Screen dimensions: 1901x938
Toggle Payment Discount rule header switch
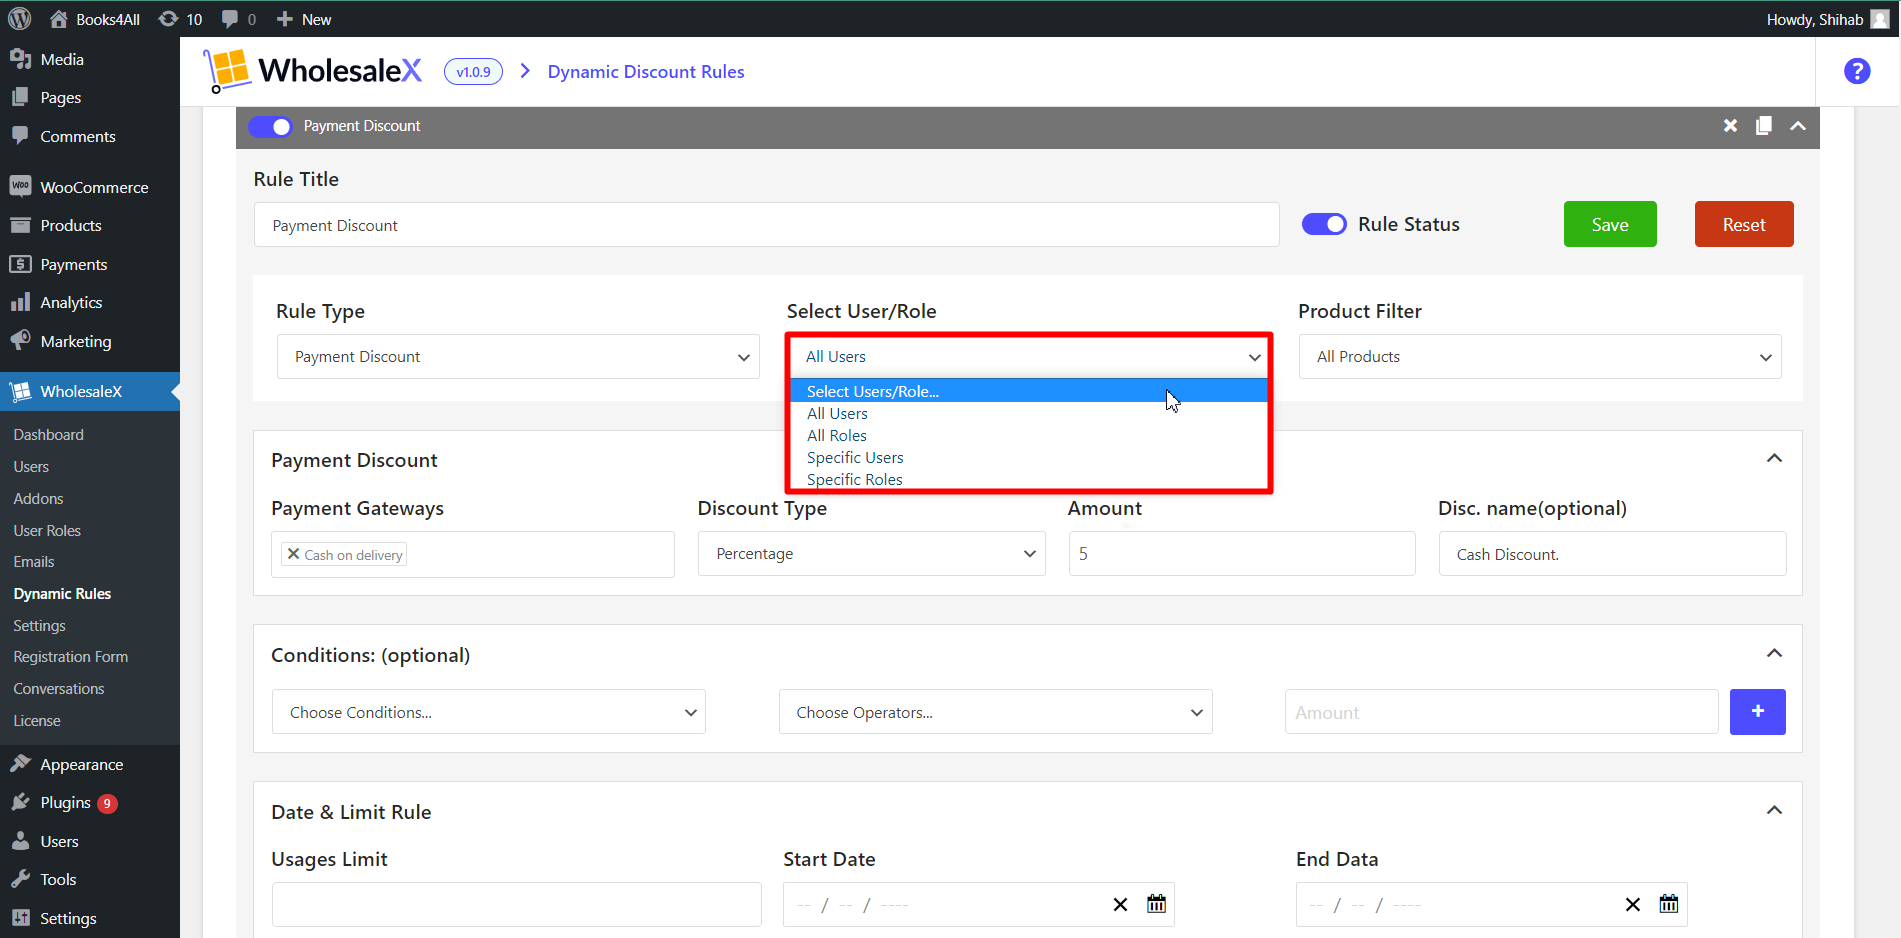pos(270,126)
